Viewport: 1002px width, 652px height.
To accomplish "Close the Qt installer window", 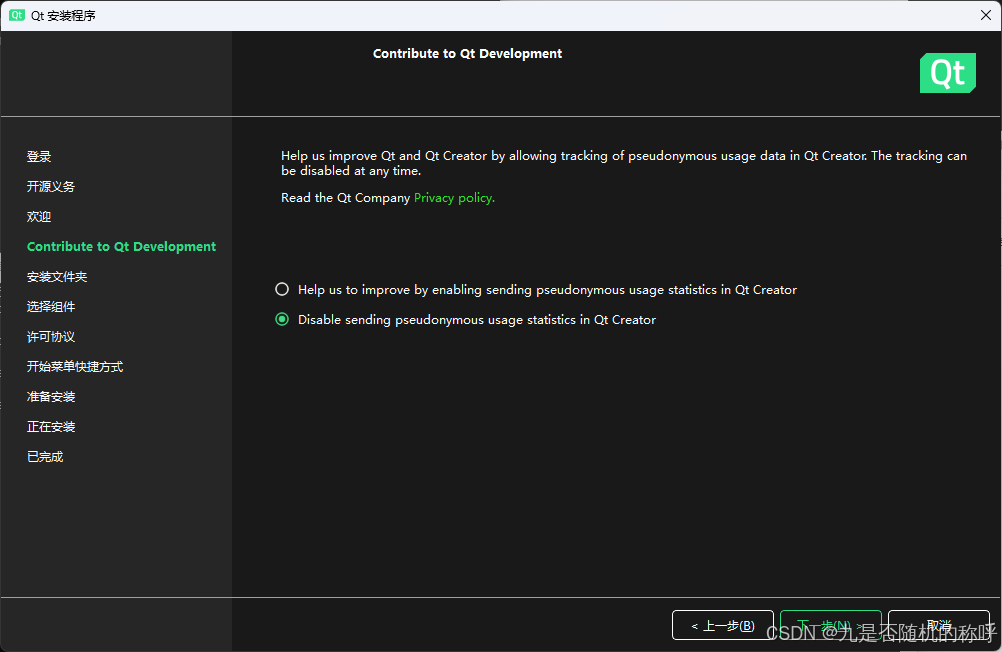I will point(985,15).
